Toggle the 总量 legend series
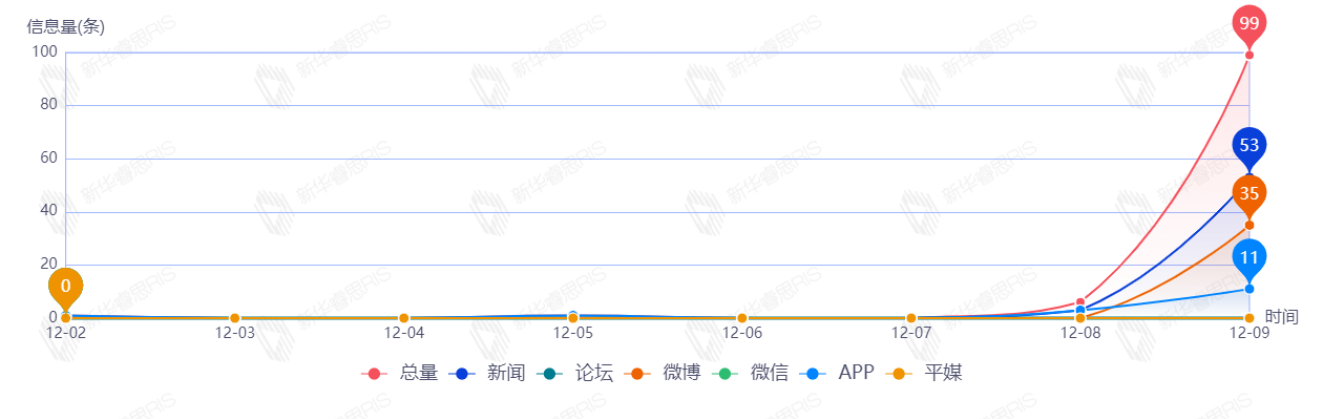This screenshot has height=419, width=1324. tap(400, 373)
